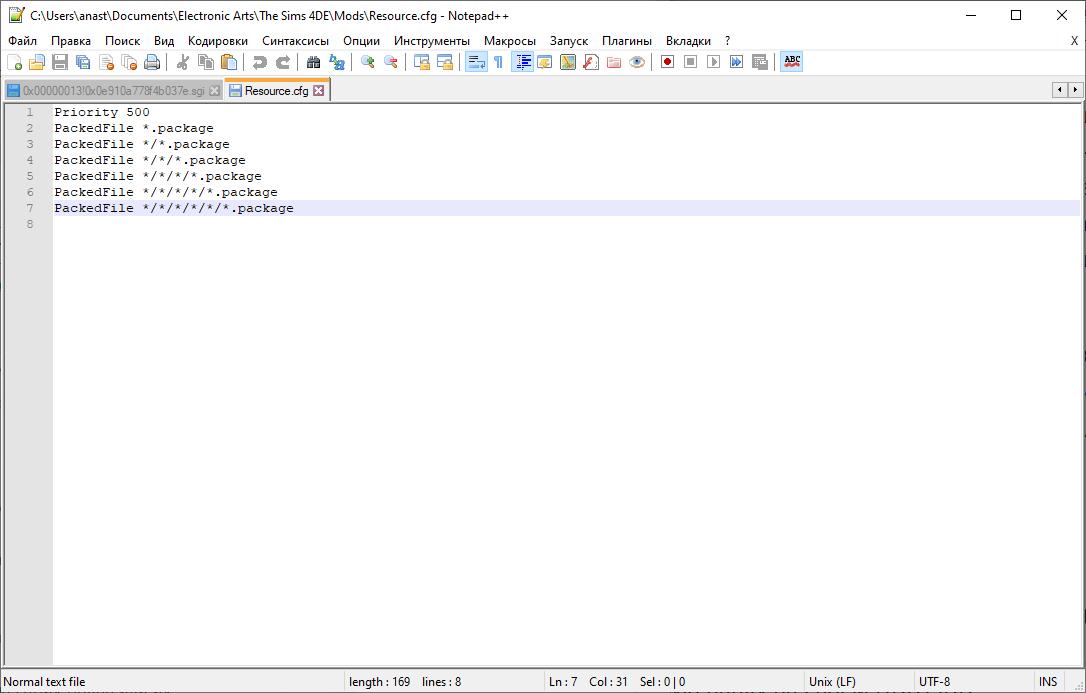Click the Unix (LF) status bar field
This screenshot has height=693, width=1086.
tap(832, 682)
